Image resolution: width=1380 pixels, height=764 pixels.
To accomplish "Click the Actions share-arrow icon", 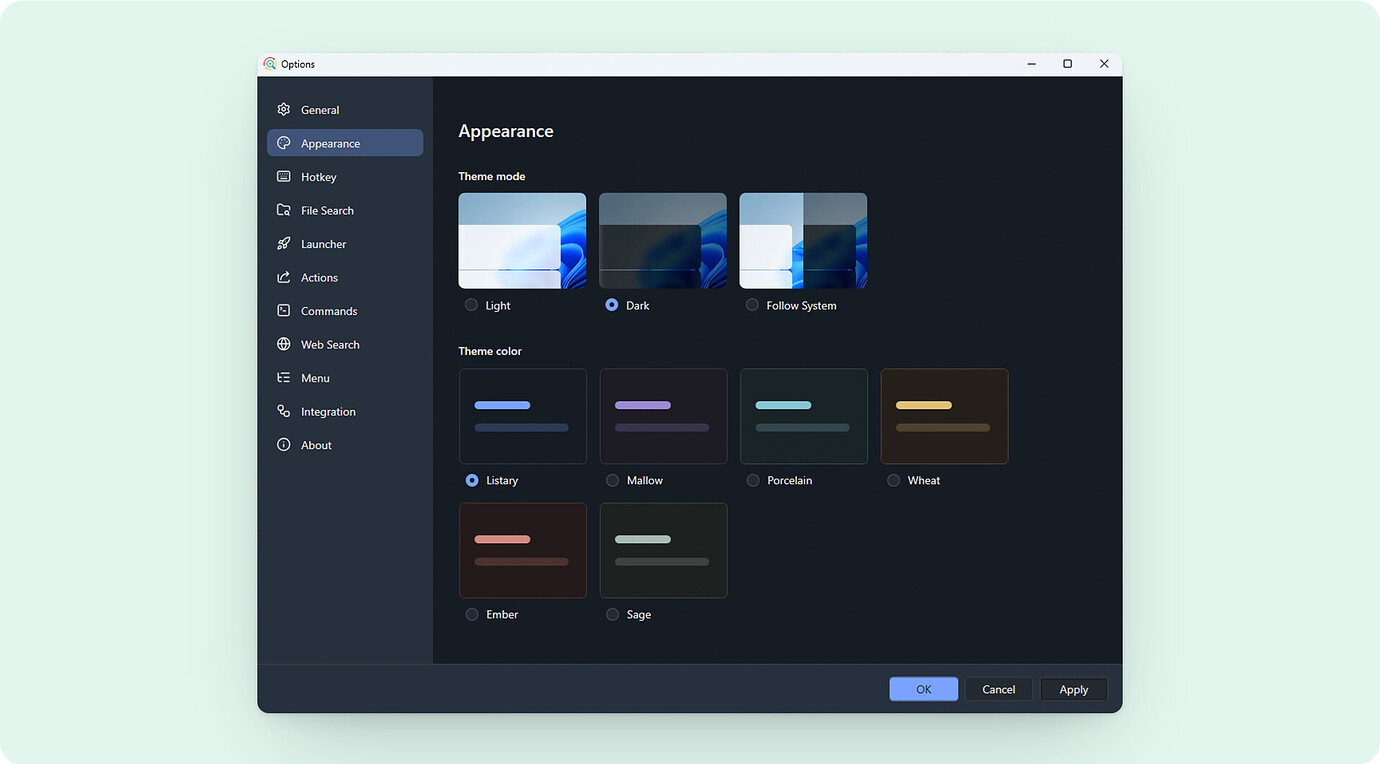I will click(x=284, y=277).
